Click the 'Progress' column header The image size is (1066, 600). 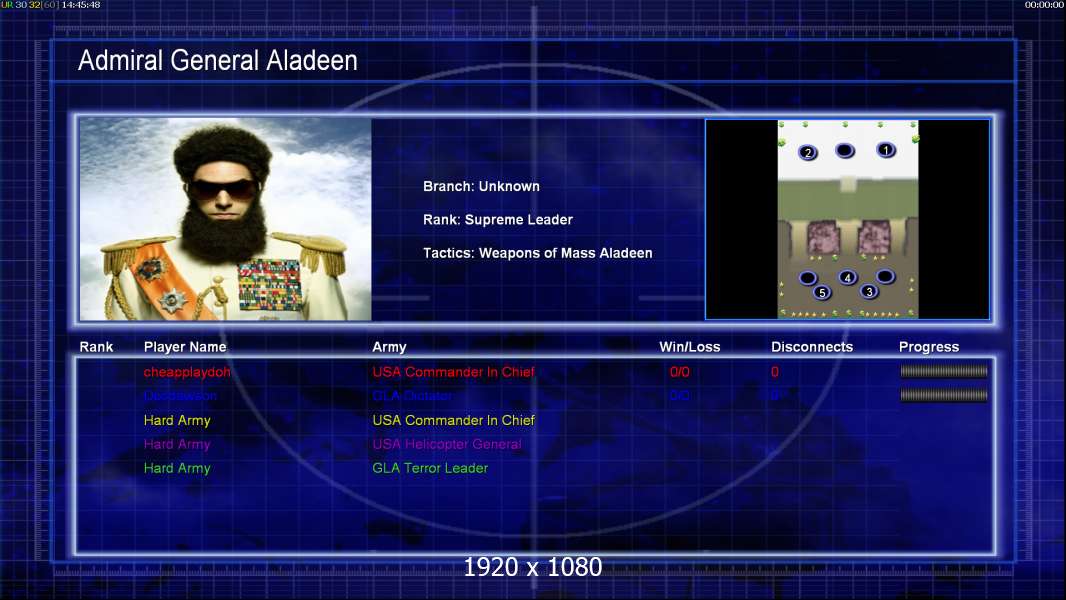(x=929, y=347)
